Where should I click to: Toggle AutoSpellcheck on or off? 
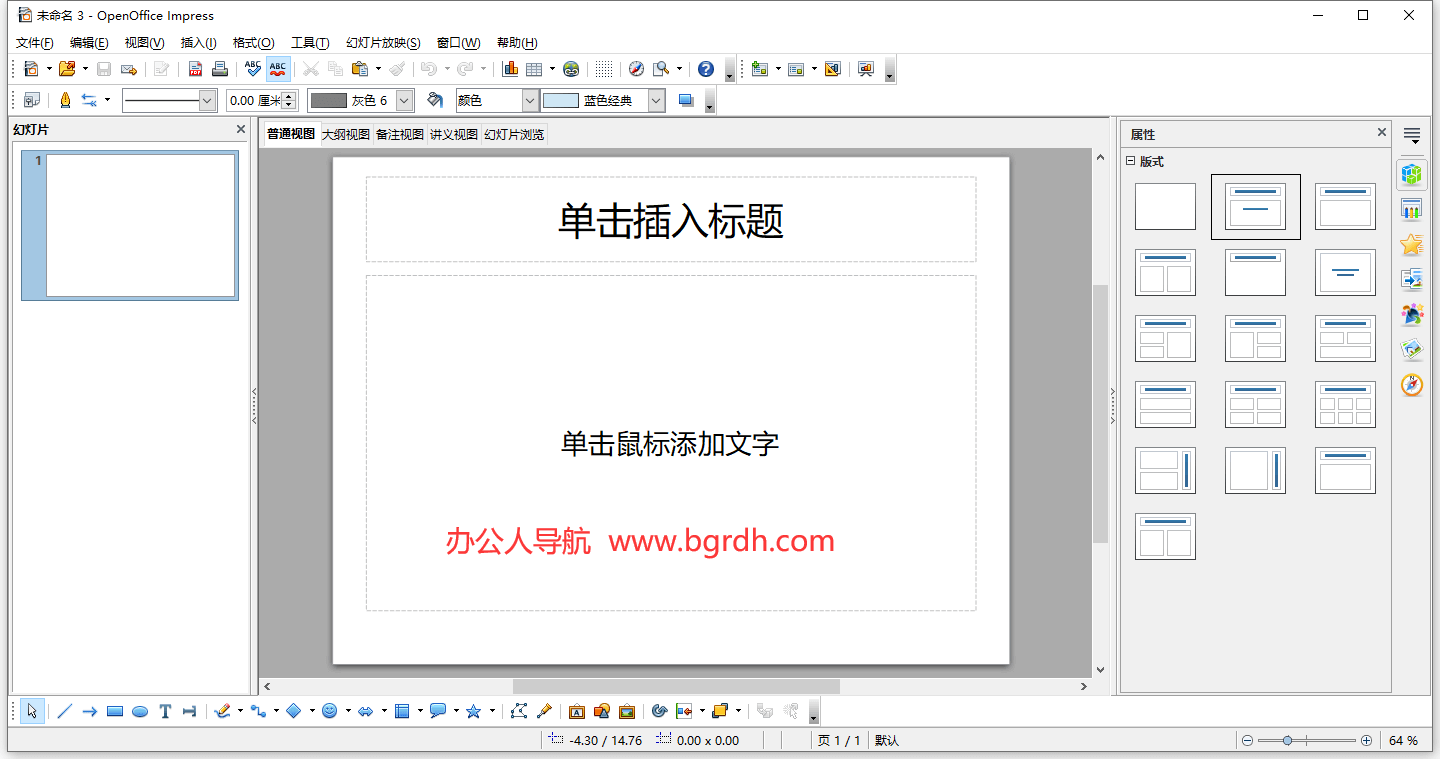click(x=277, y=69)
